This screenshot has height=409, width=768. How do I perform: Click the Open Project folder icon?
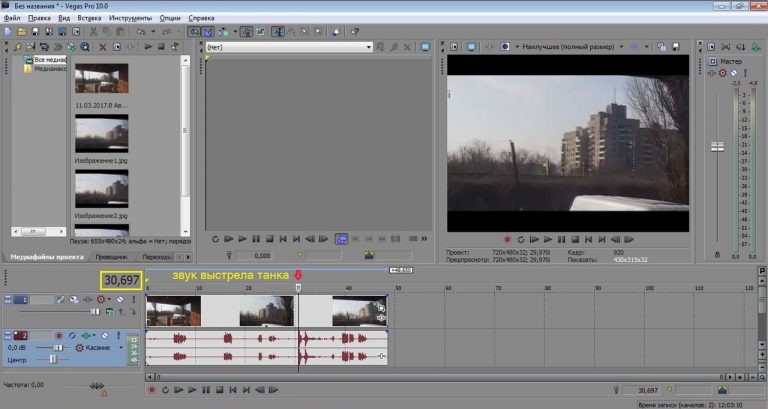pos(21,32)
